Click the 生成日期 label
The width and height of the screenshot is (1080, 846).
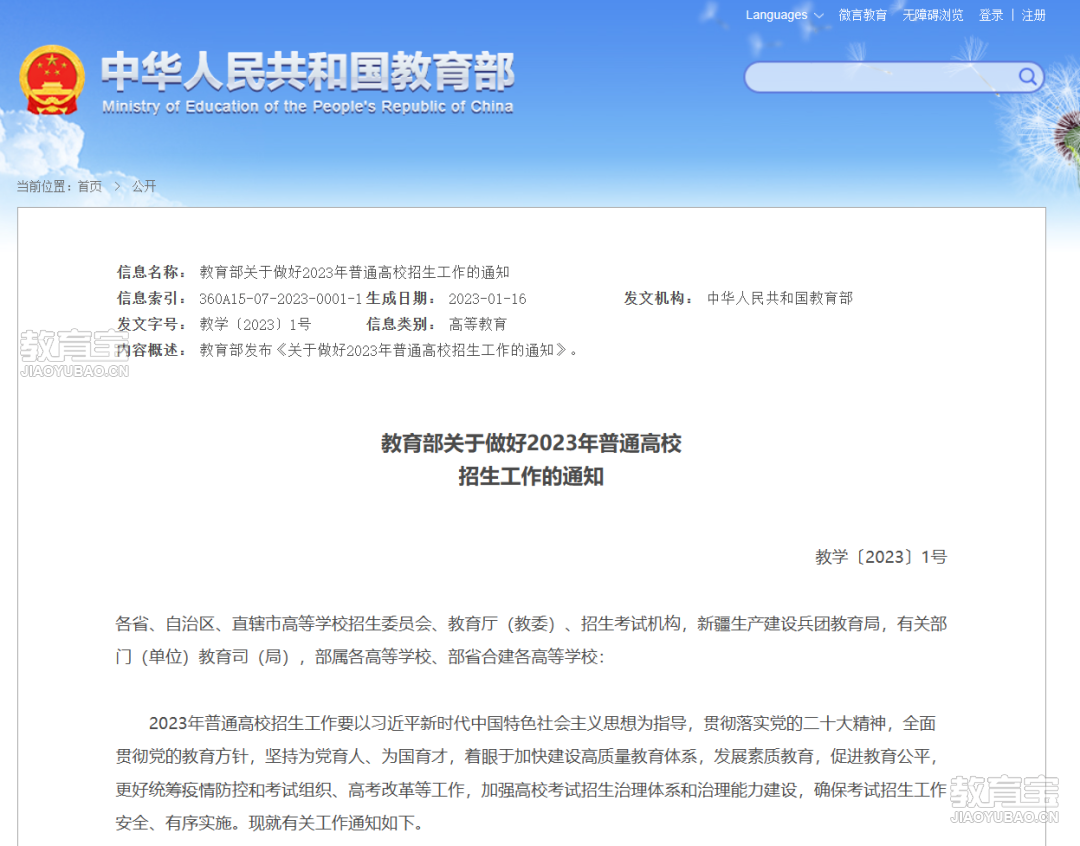400,298
